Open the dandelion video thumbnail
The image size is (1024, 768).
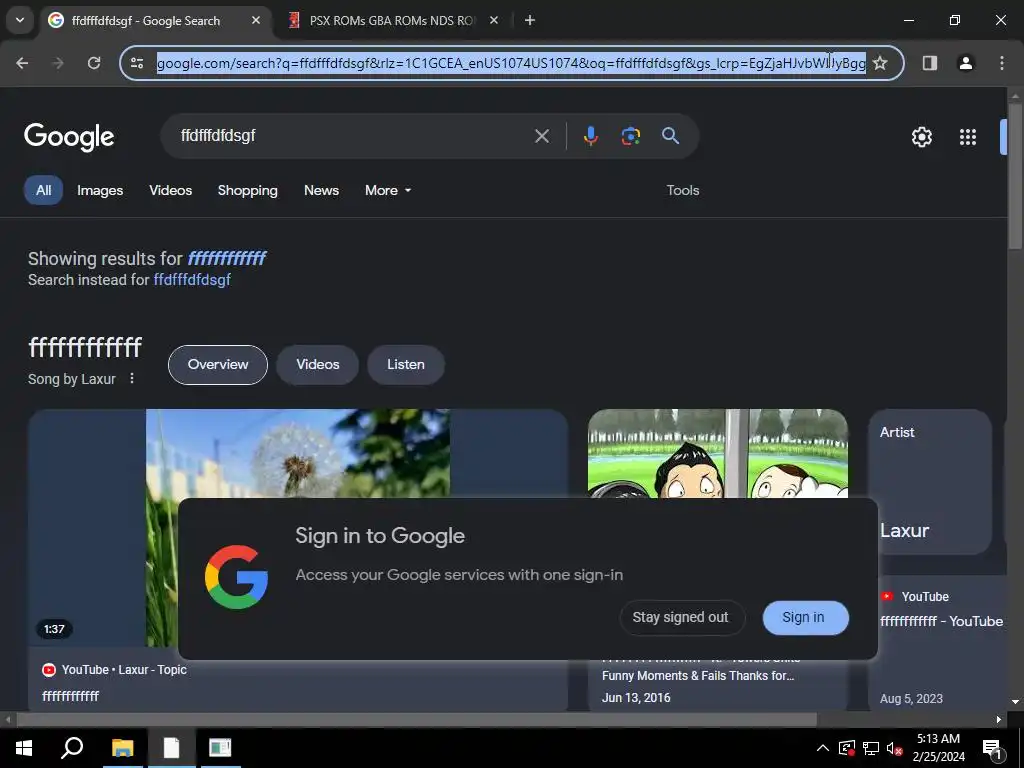(x=298, y=453)
